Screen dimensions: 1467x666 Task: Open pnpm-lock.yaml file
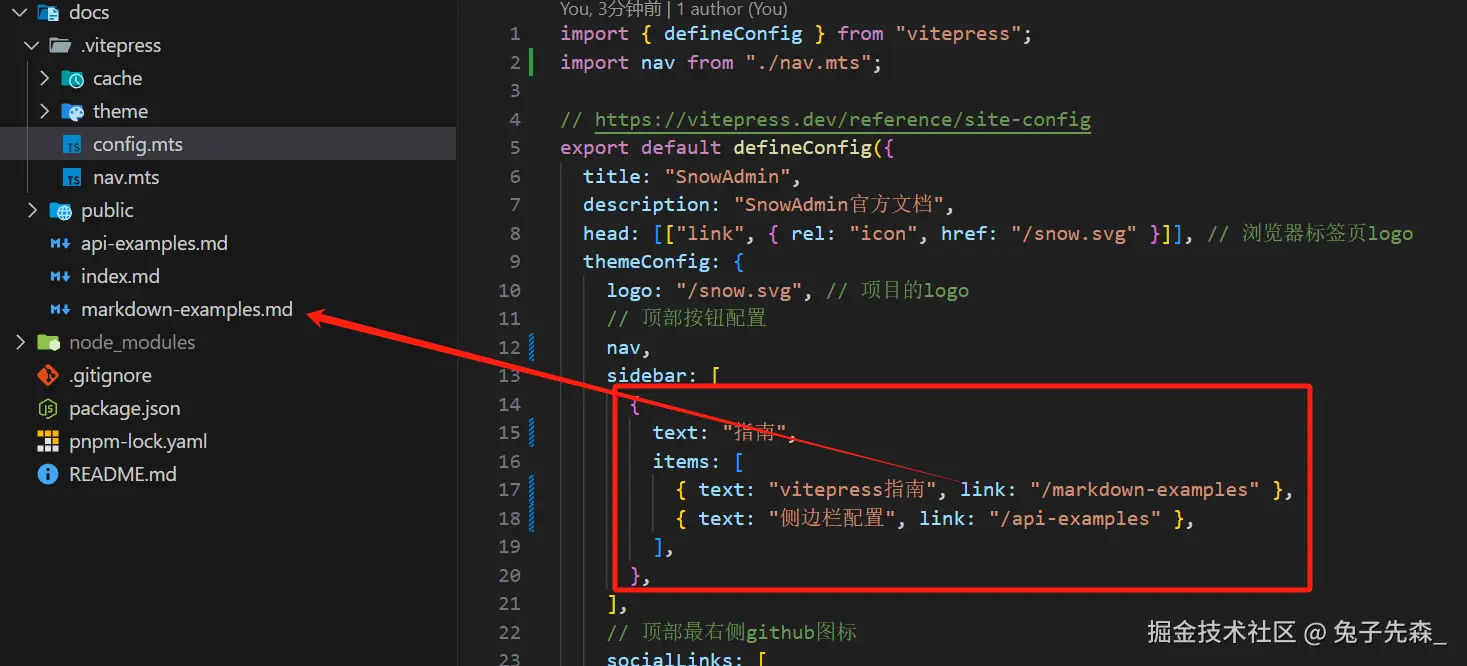pos(138,441)
